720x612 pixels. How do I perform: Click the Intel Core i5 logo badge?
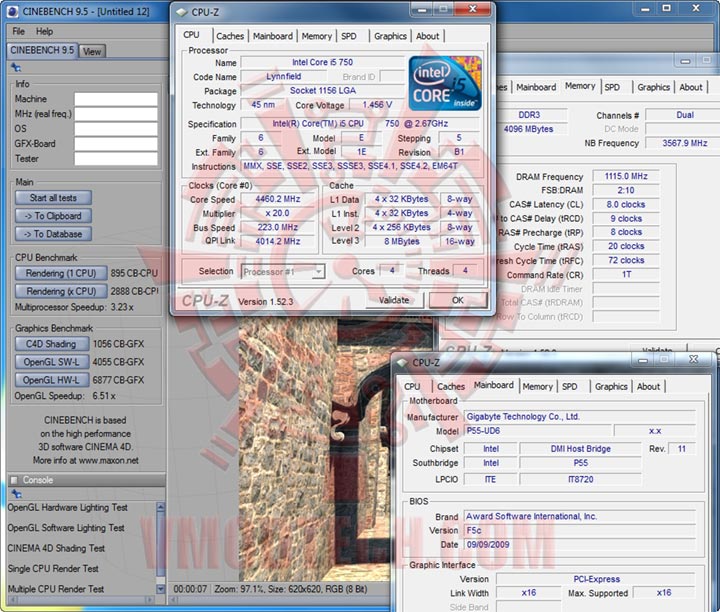[x=445, y=83]
